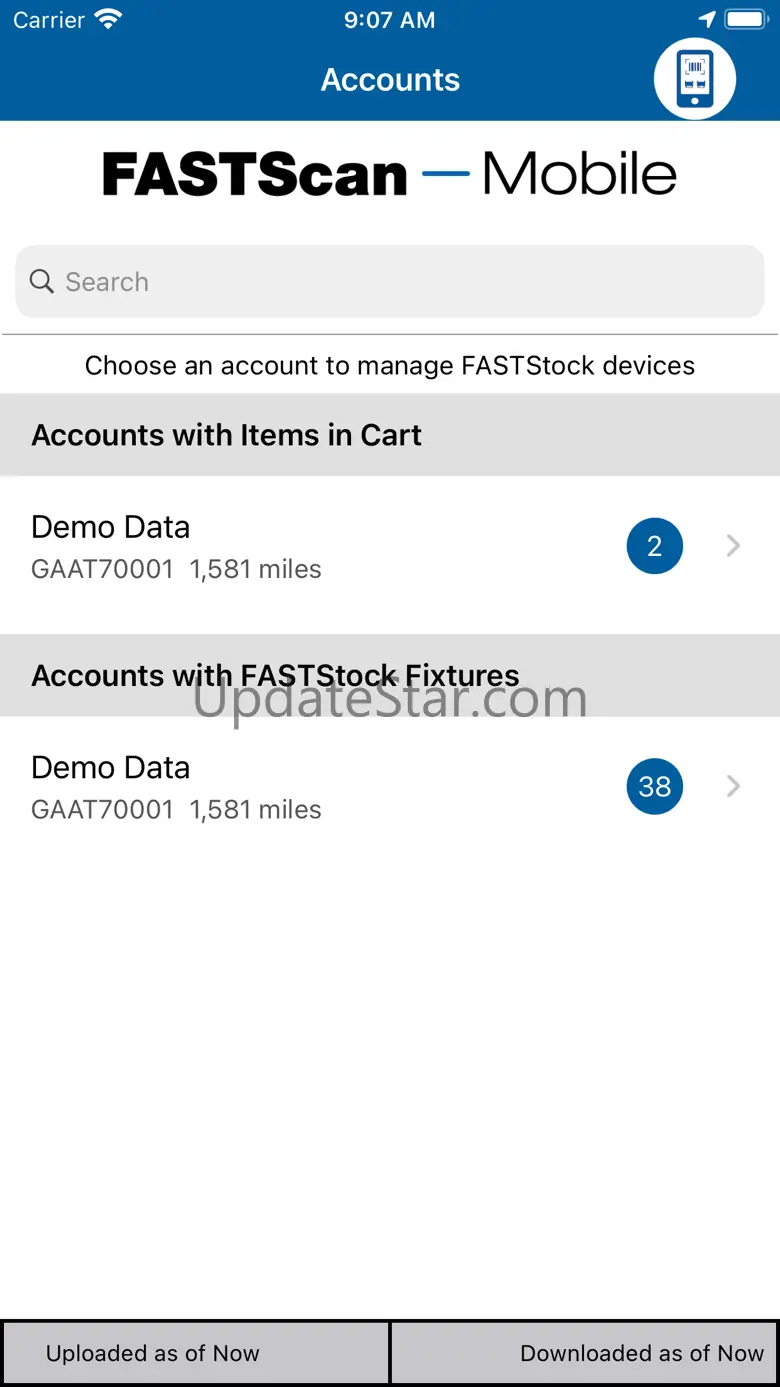Select Demo Data under Items in Cart
The height and width of the screenshot is (1387, 780).
176,546
